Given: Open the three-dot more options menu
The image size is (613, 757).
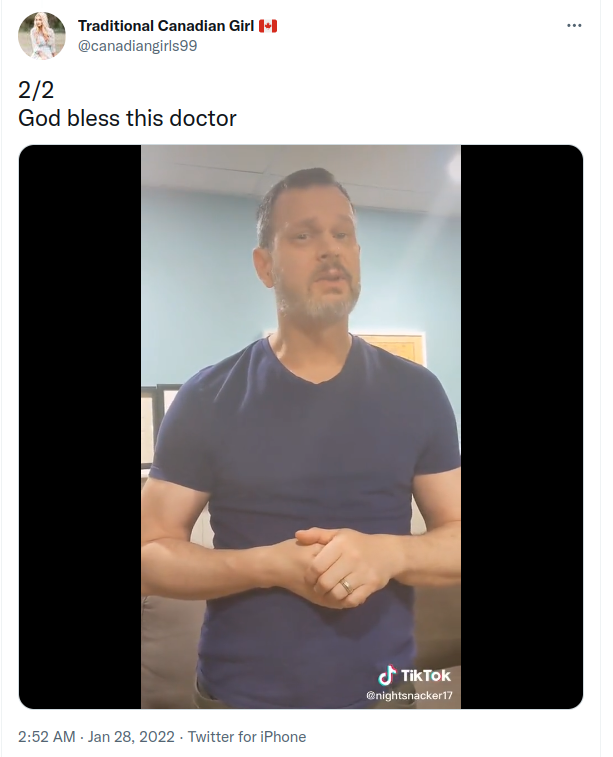Looking at the screenshot, I should [x=574, y=26].
